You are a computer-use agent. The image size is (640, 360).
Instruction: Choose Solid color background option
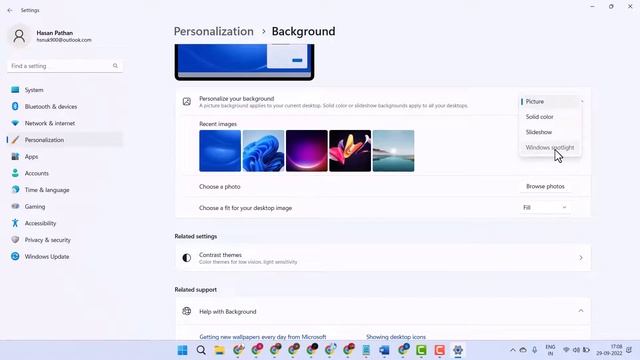(550, 117)
